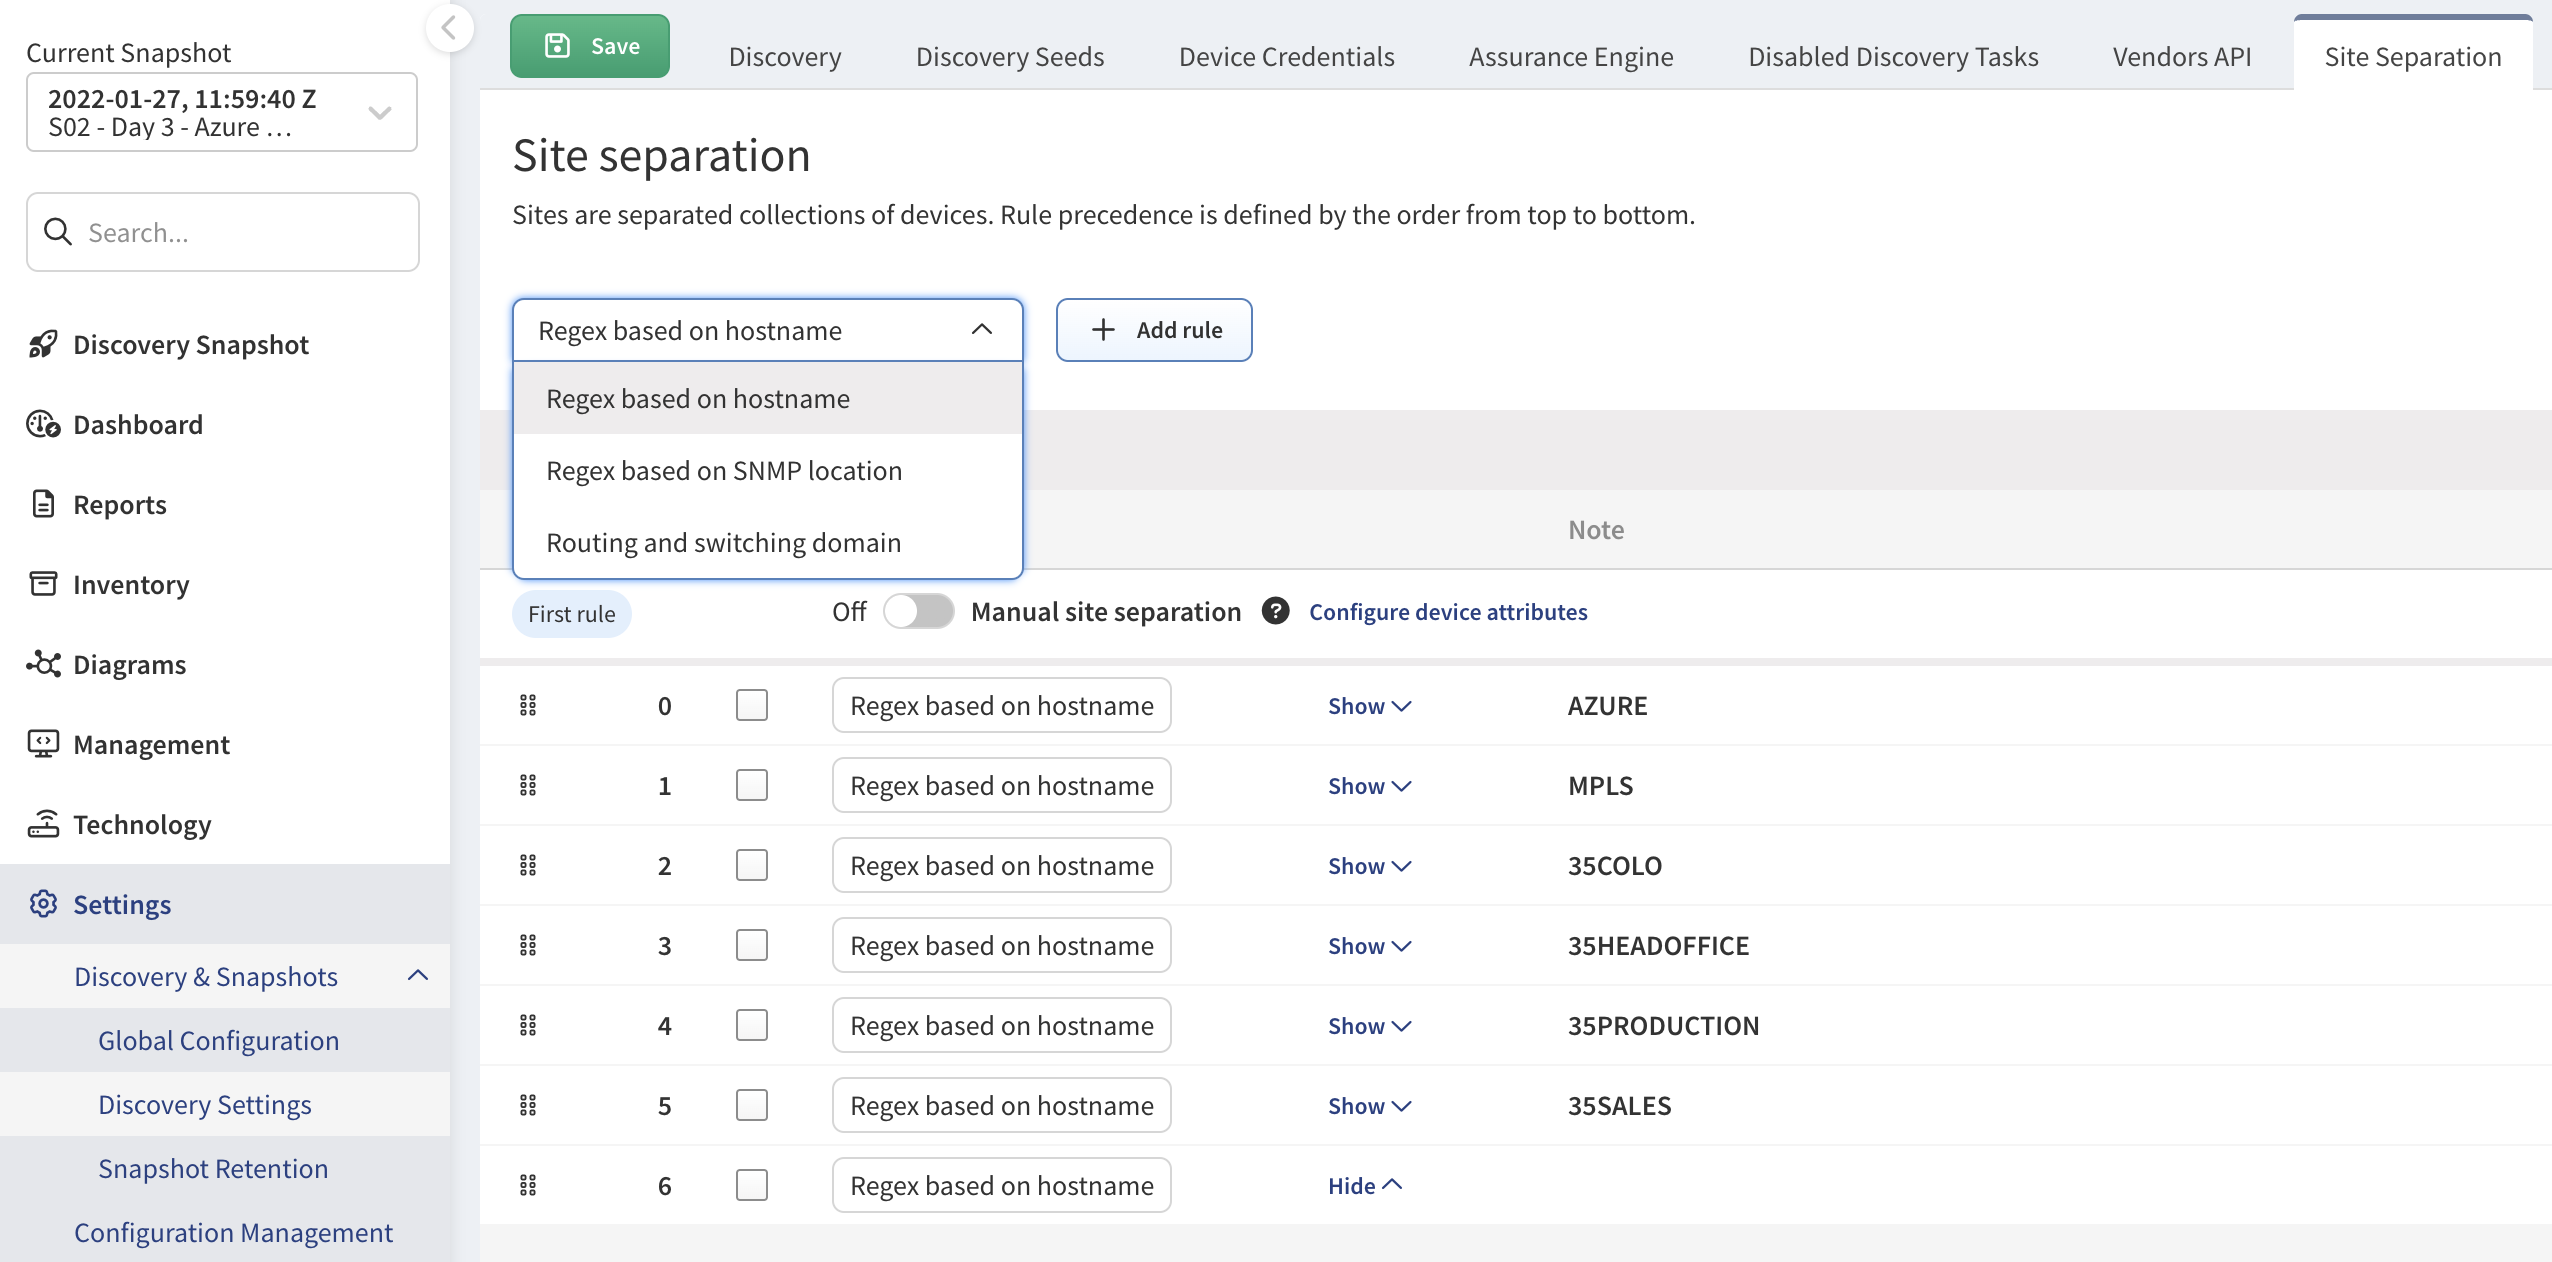The height and width of the screenshot is (1262, 2552).
Task: Click the Diagrams network icon
Action: click(x=43, y=664)
